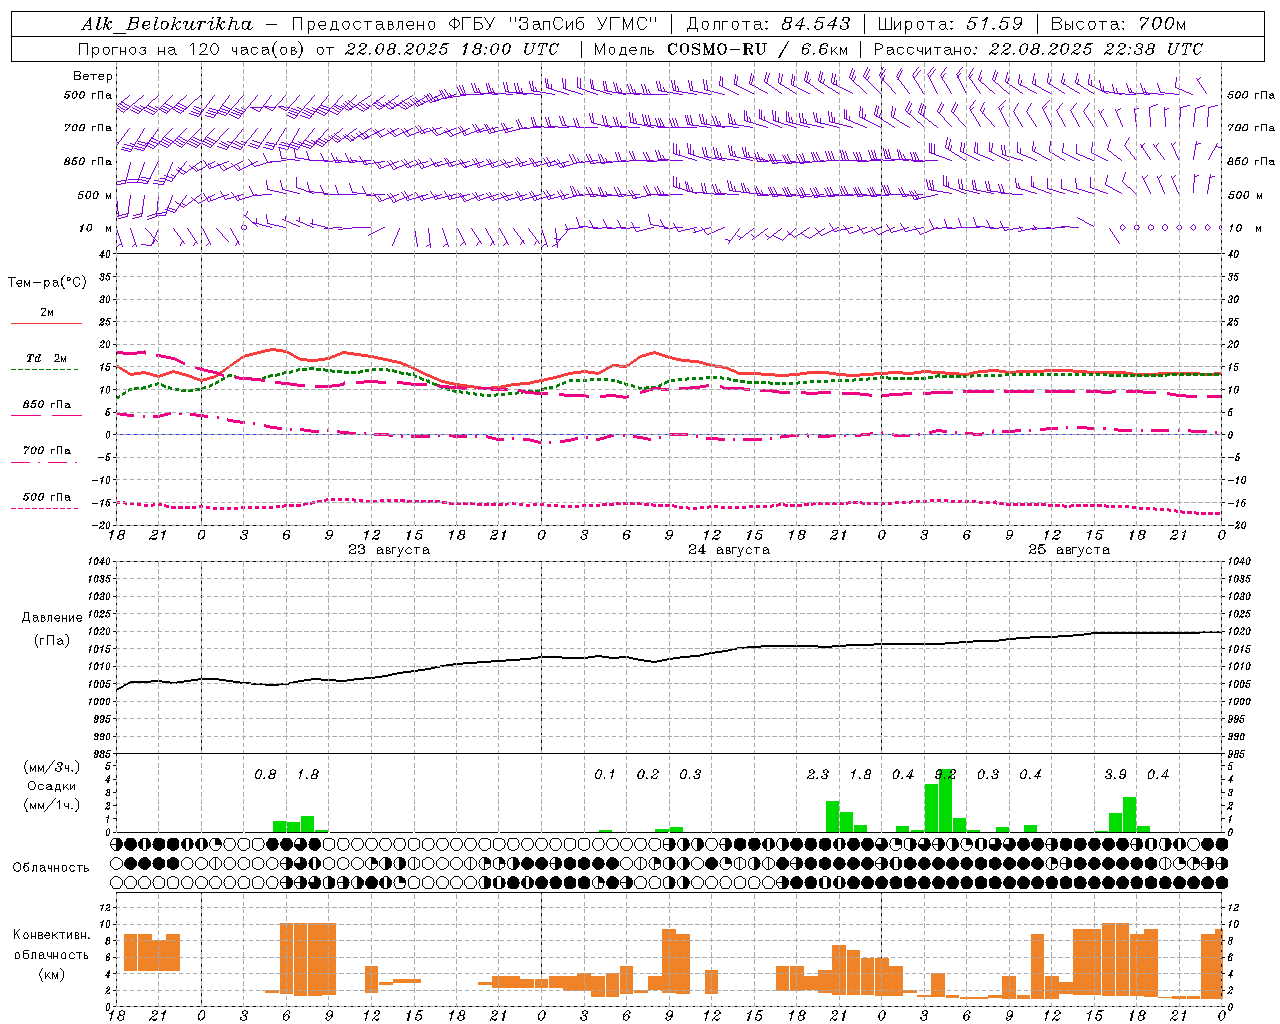
Task: Click the 'Долгота: 84.543' longitude value
Action: [769, 24]
